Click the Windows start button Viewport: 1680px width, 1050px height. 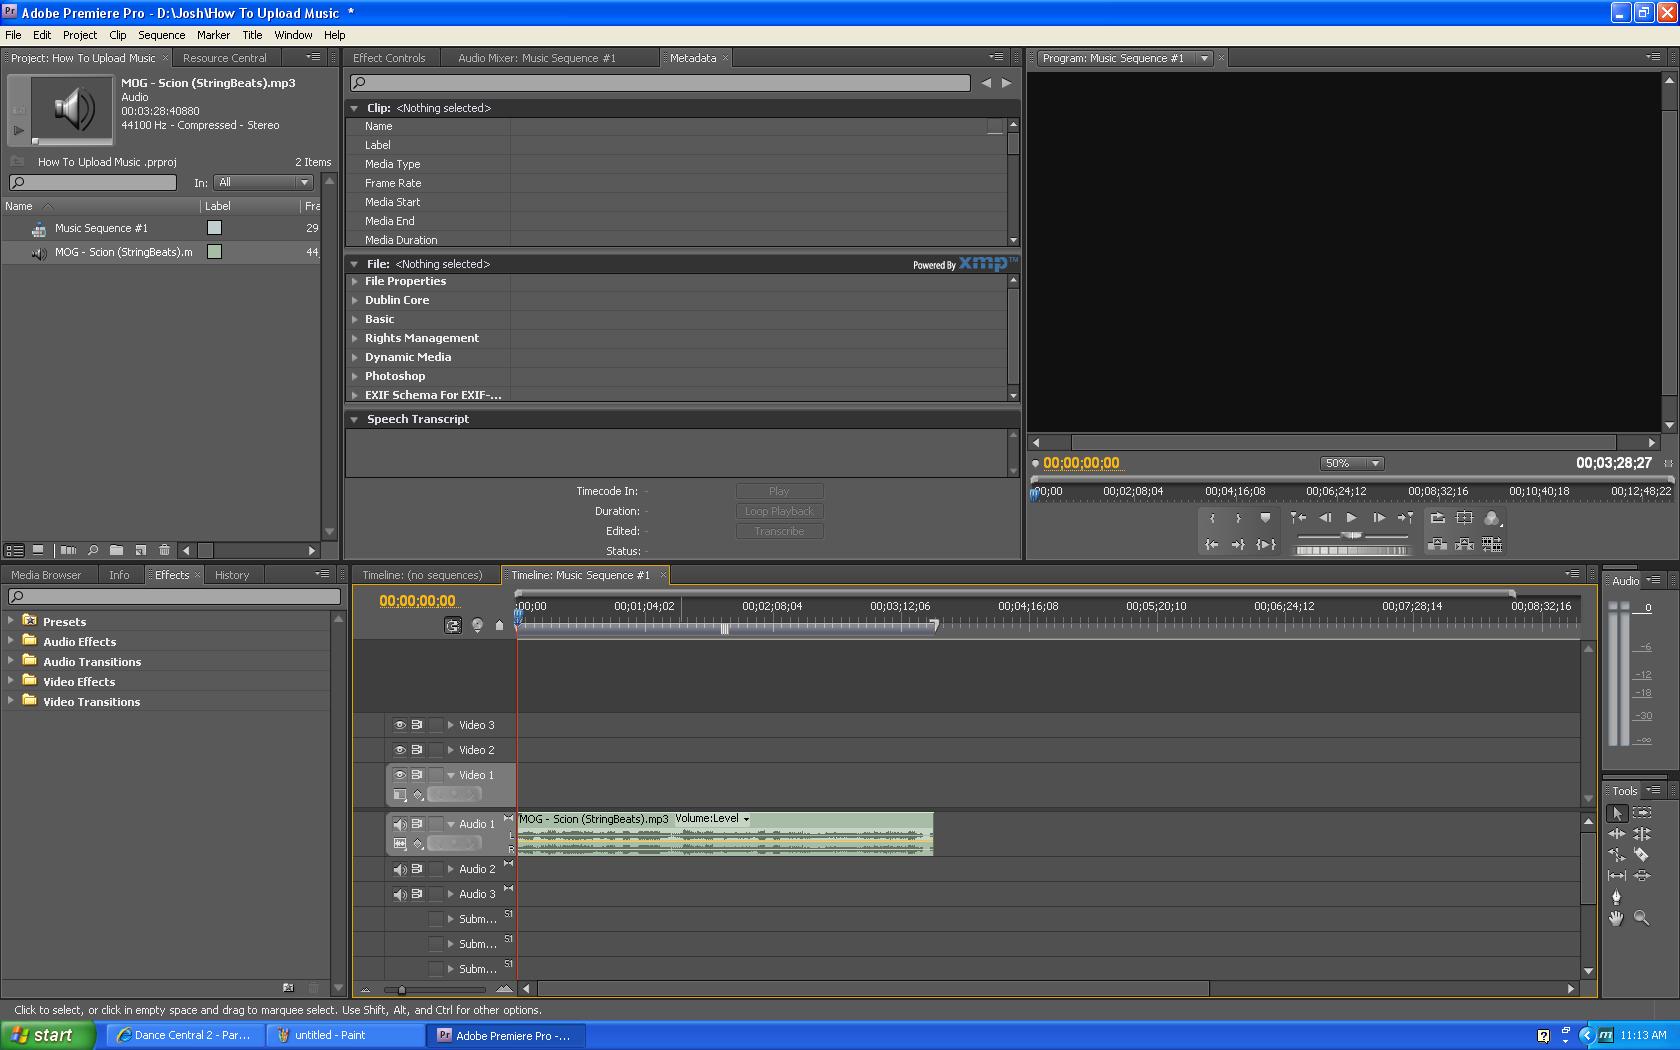(x=47, y=1035)
